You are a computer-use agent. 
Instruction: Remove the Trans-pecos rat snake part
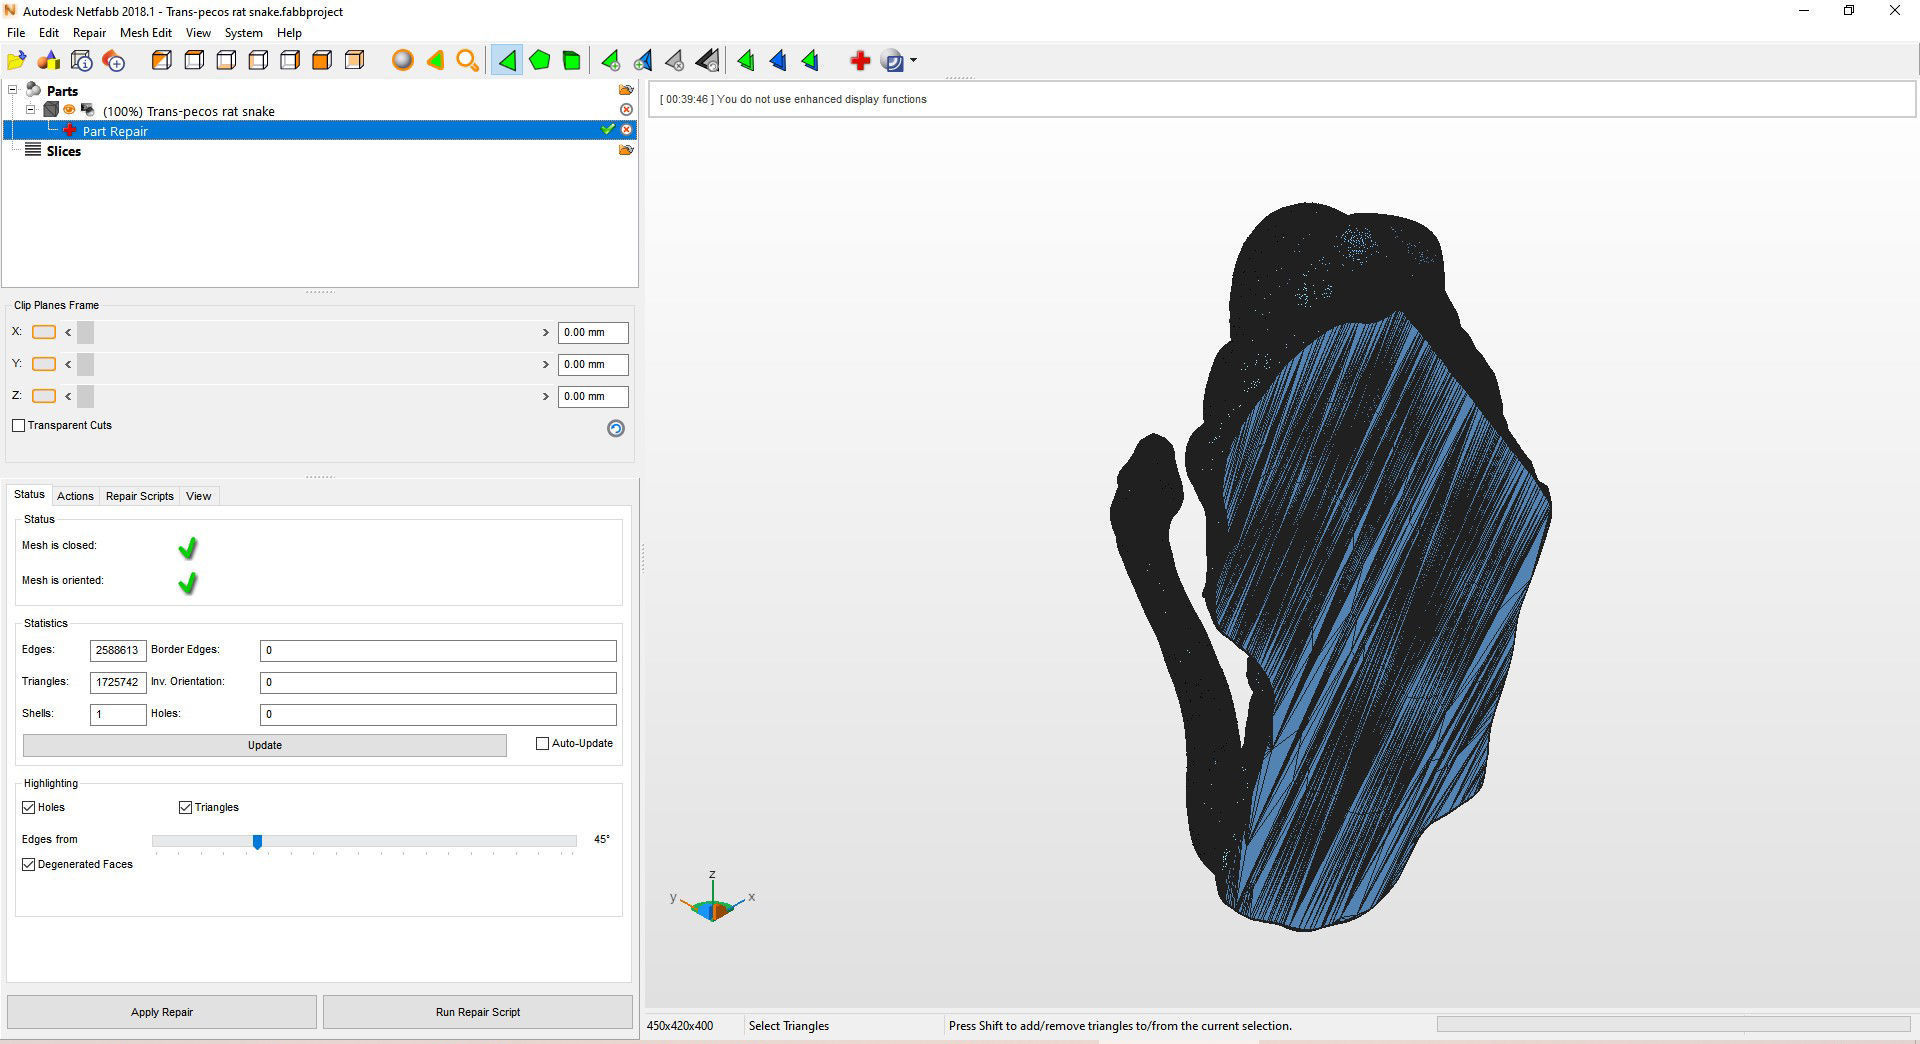tap(626, 110)
